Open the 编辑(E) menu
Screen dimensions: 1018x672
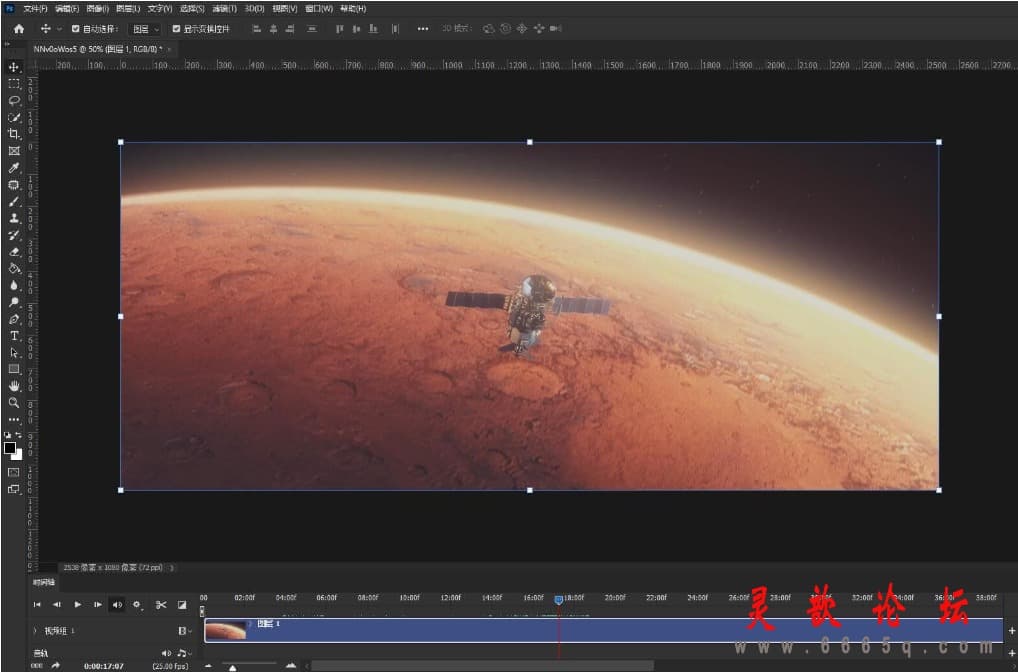(x=67, y=8)
